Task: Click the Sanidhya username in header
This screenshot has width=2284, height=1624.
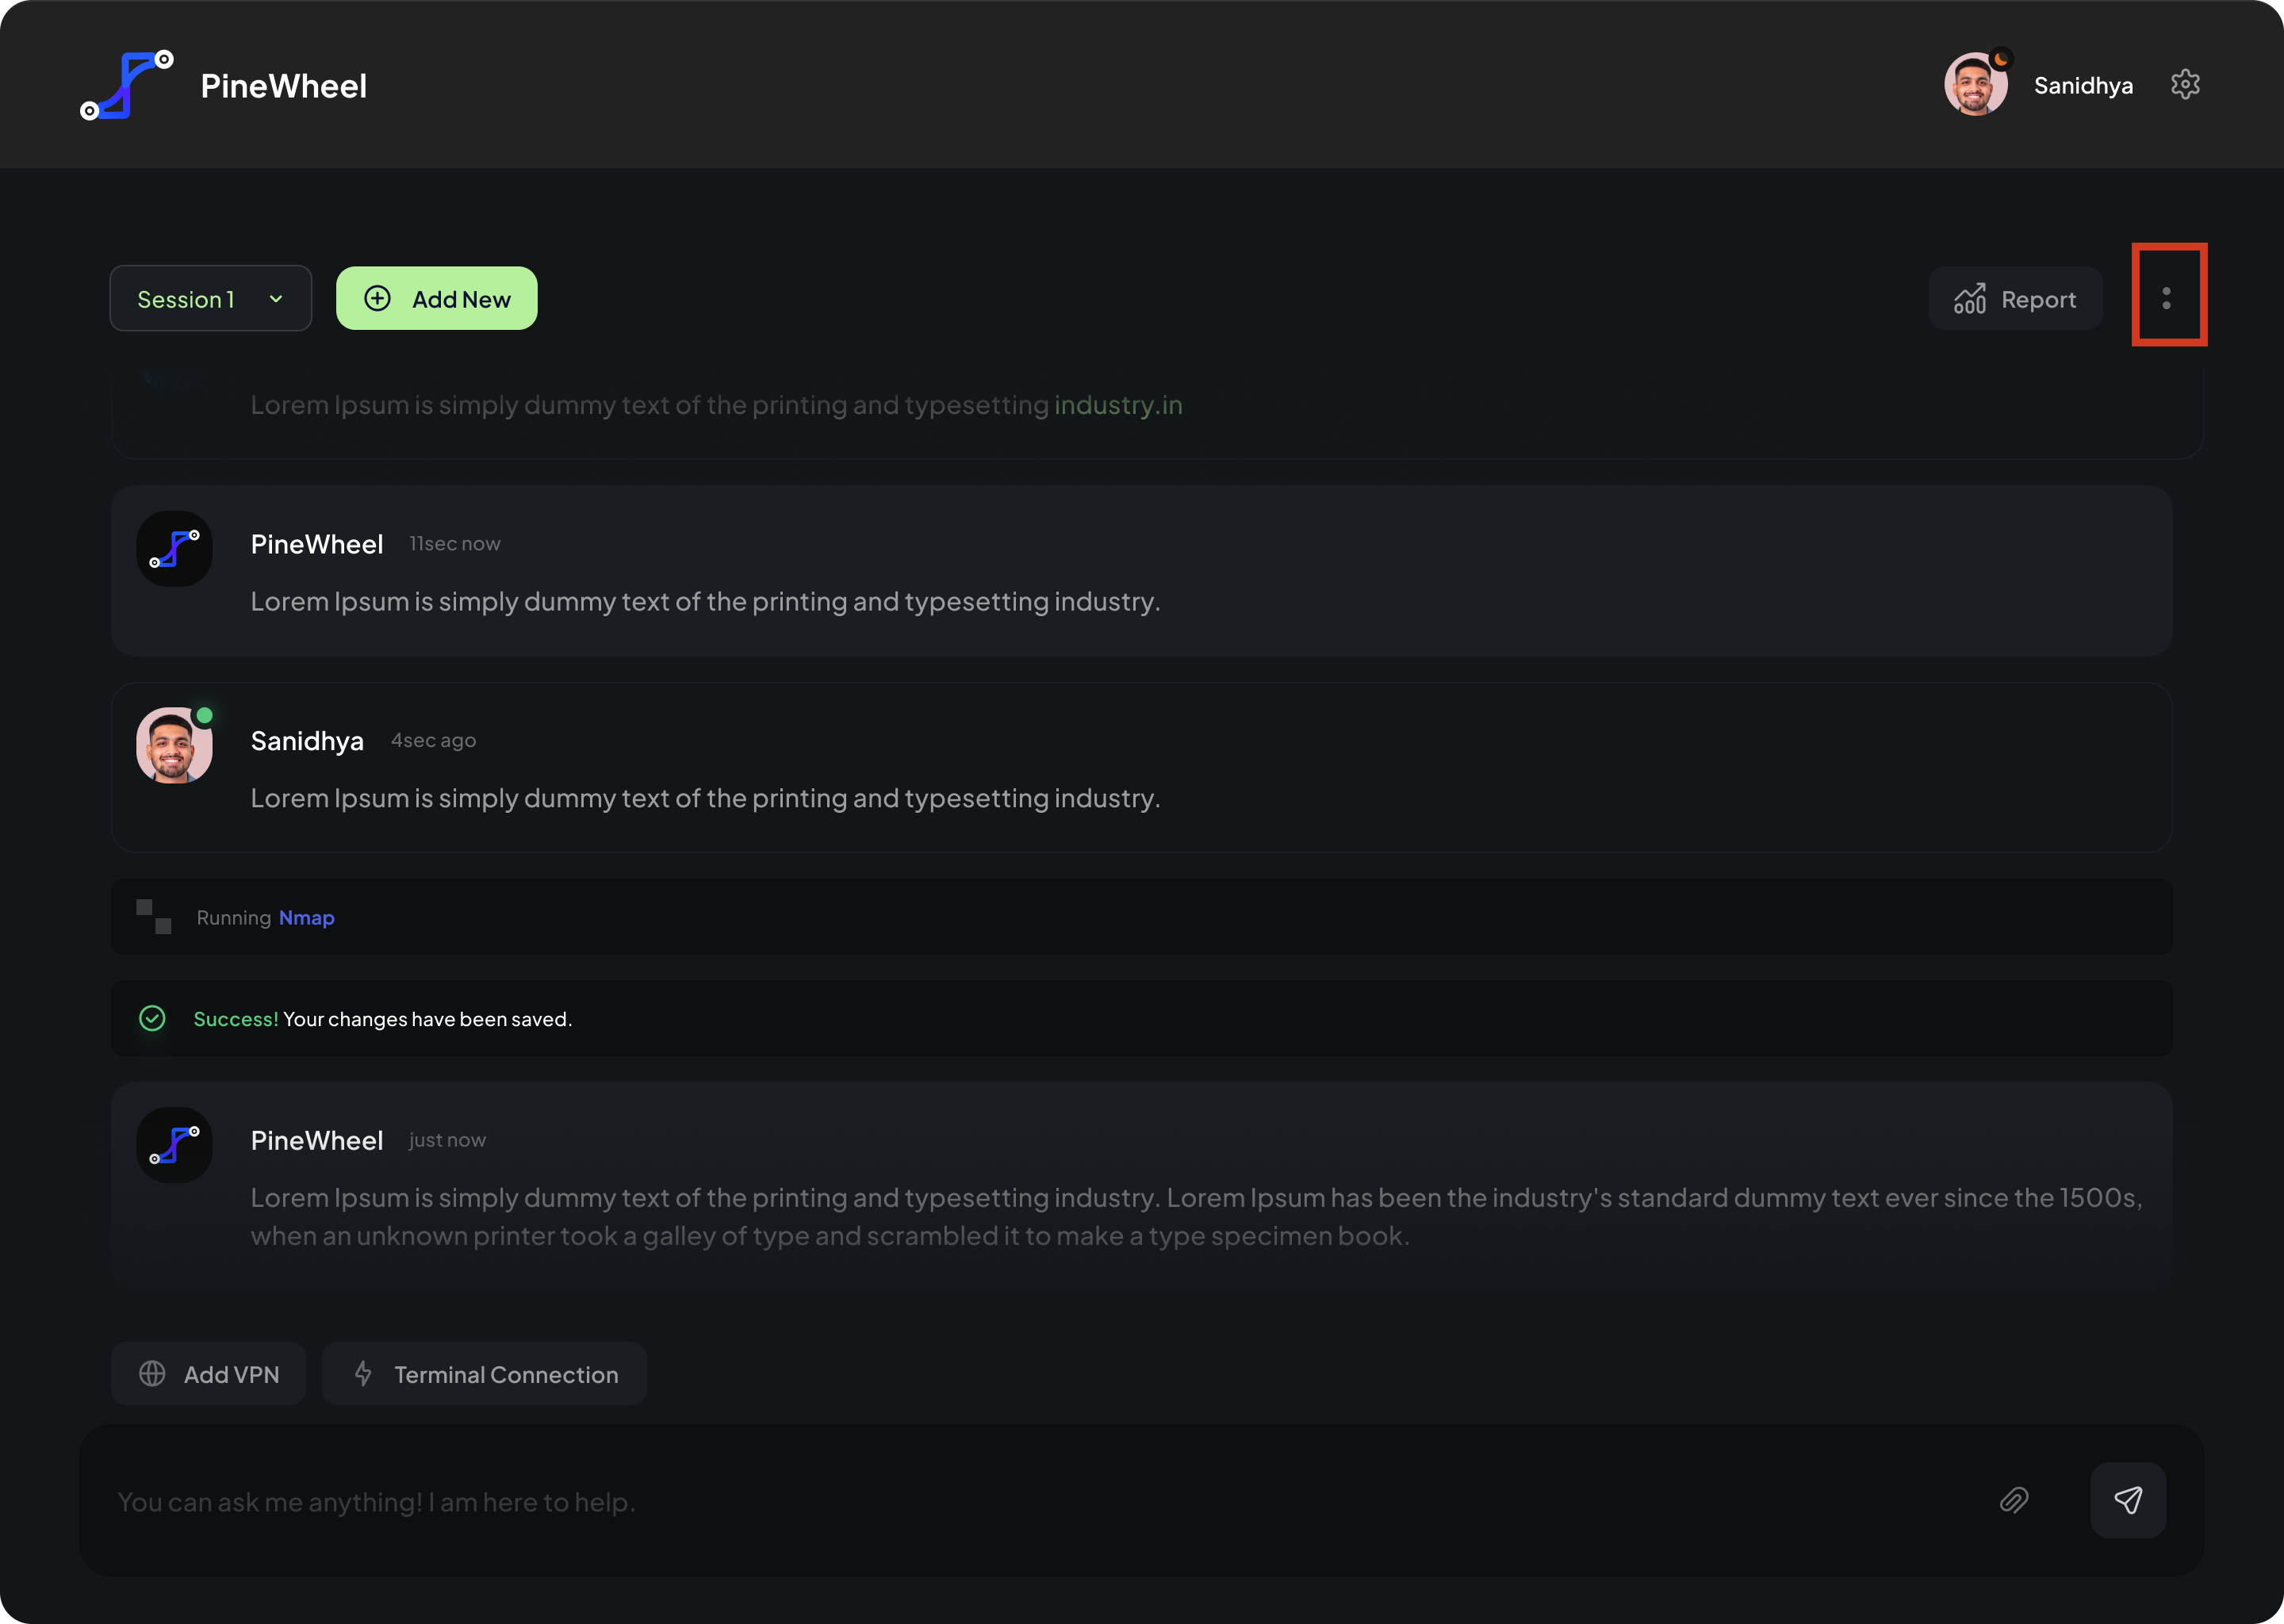Action: point(2083,85)
